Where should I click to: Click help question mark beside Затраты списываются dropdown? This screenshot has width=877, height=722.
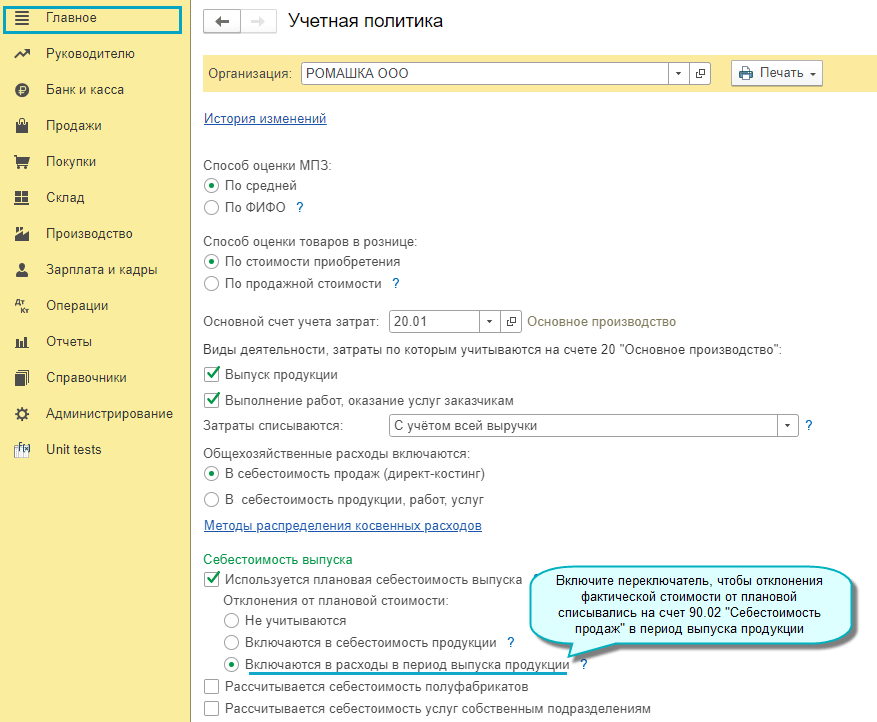(809, 426)
